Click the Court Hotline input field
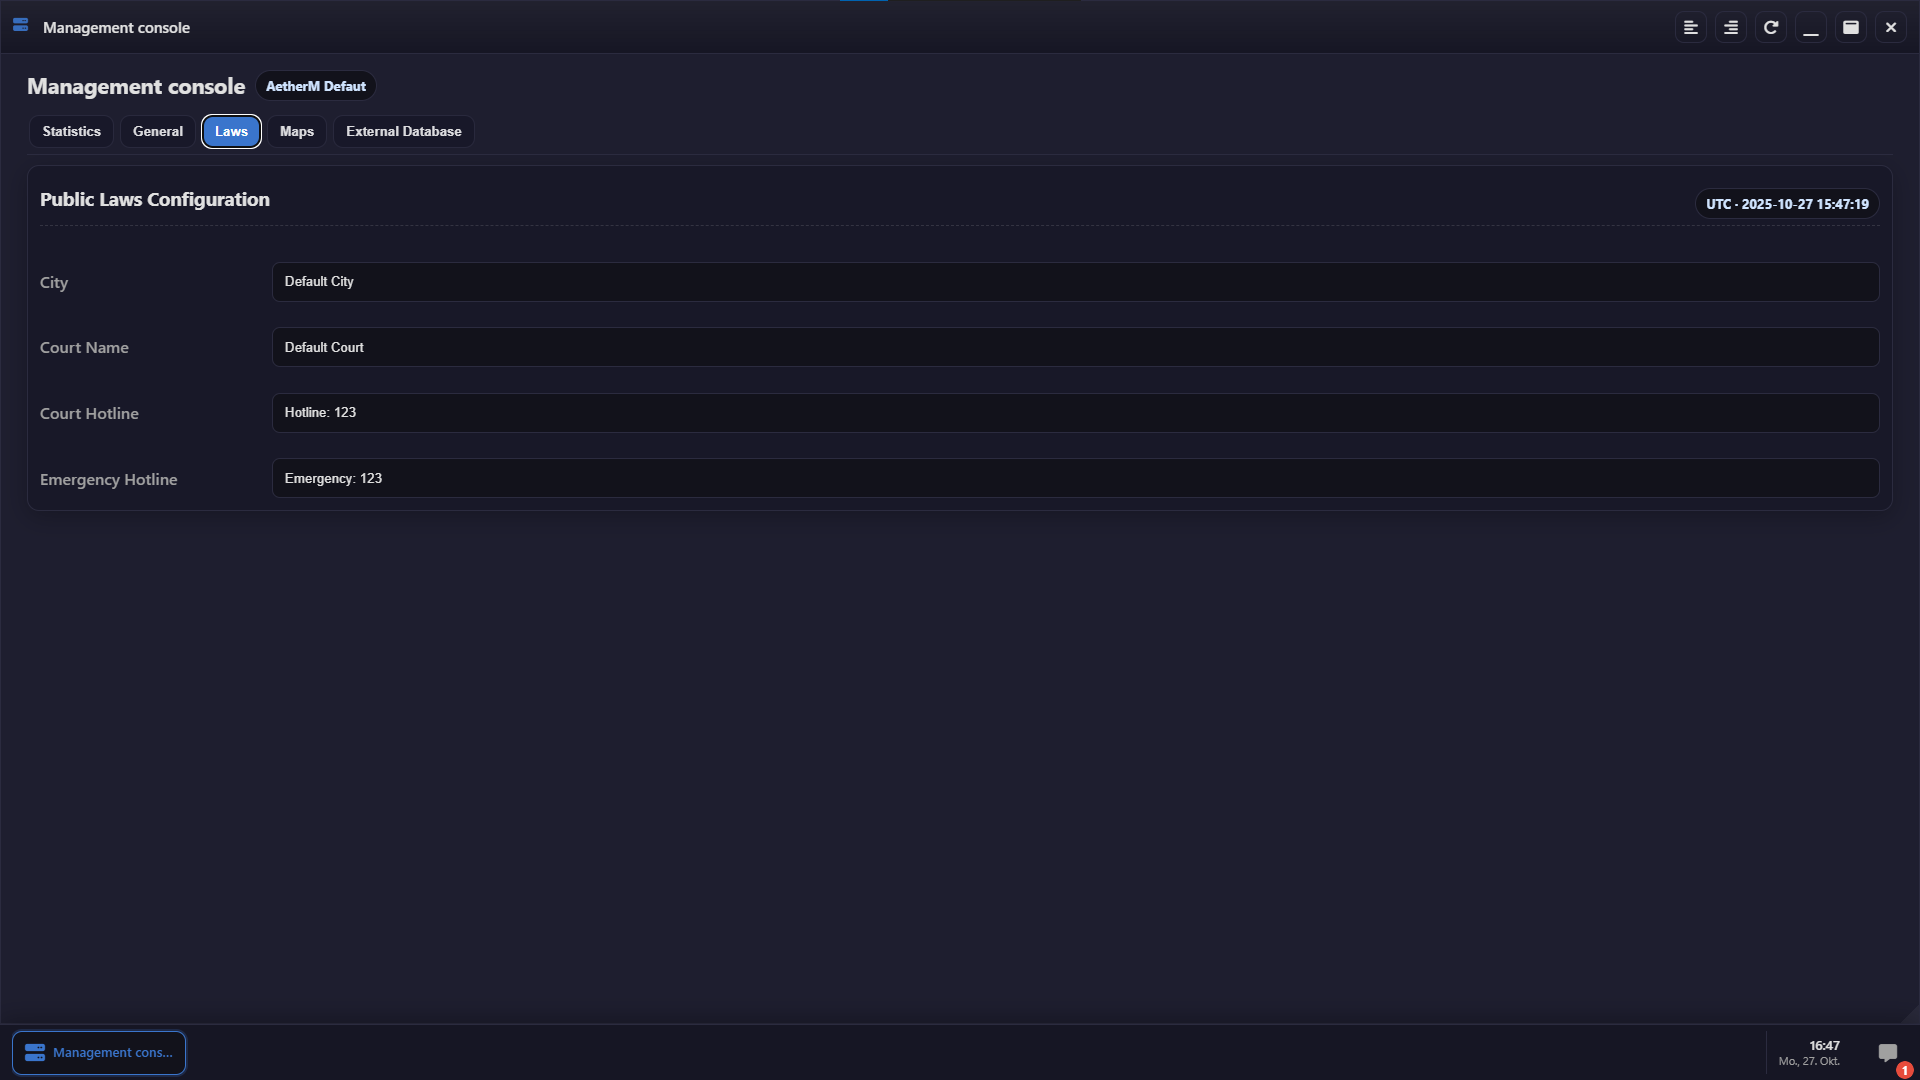Screen dimensions: 1920x1080 point(1075,413)
